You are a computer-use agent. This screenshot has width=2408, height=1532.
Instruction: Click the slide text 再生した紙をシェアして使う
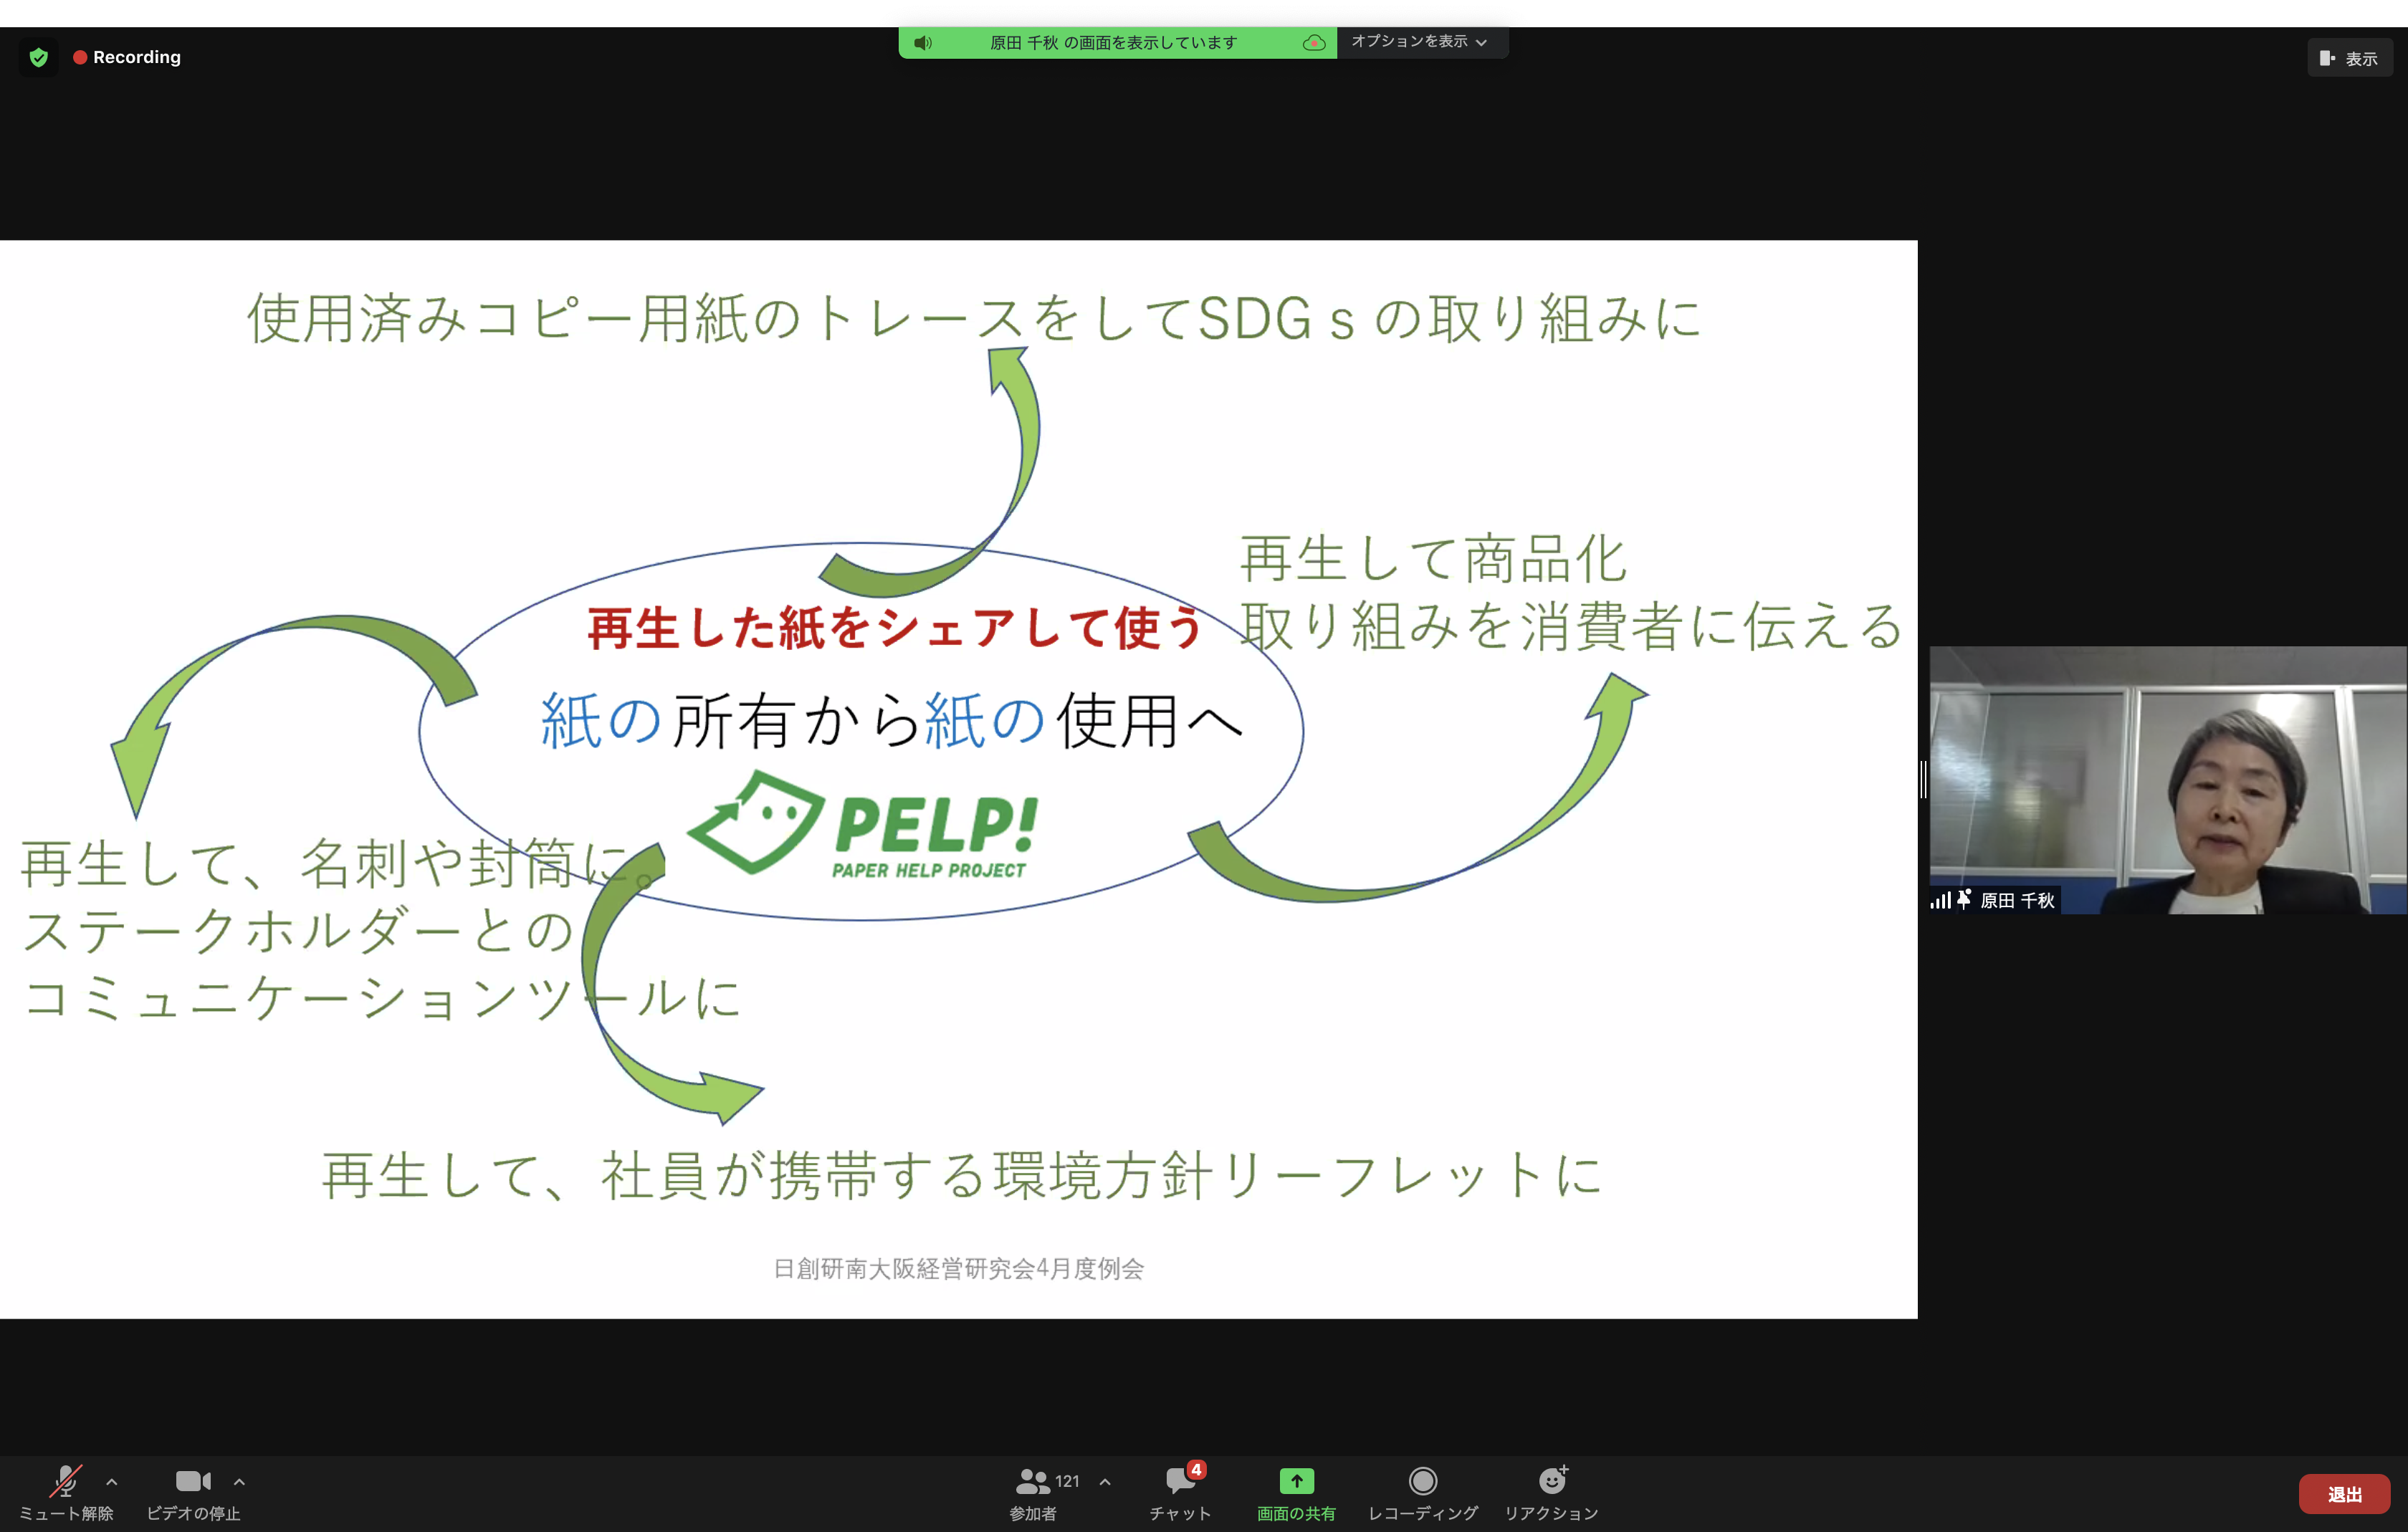895,629
